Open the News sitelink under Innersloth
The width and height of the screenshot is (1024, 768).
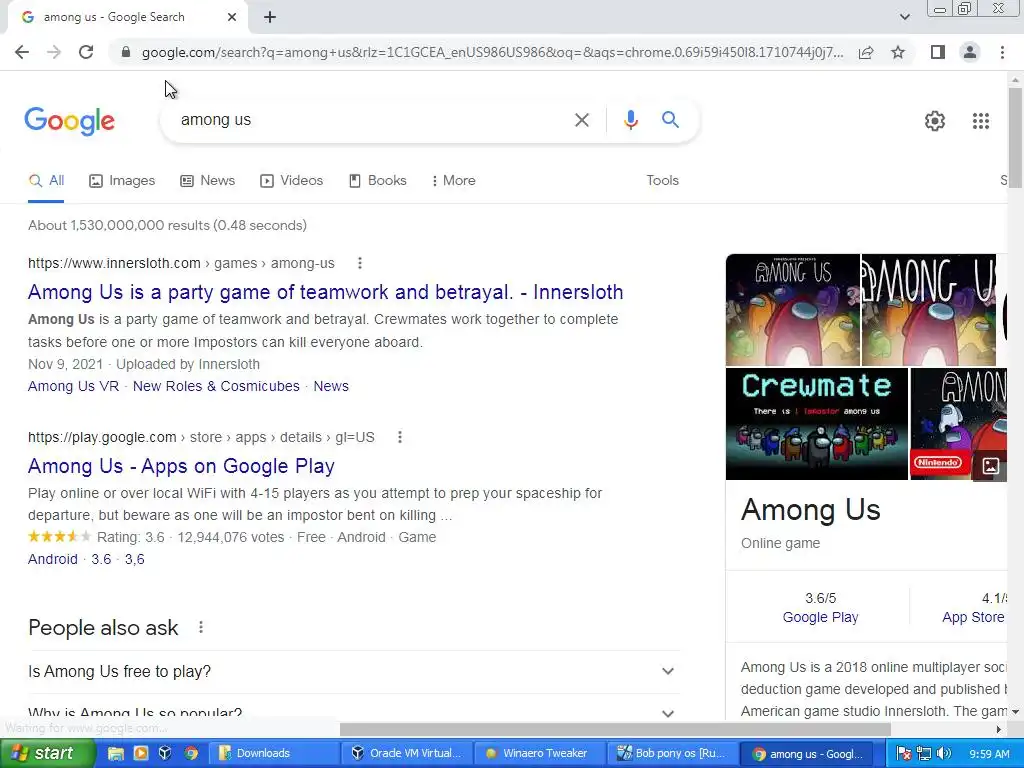331,386
